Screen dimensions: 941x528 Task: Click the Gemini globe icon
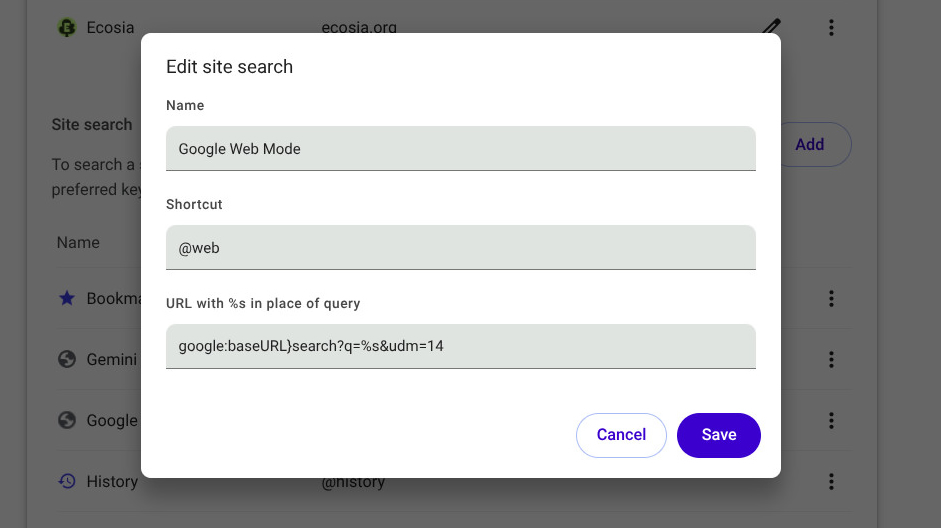point(67,359)
